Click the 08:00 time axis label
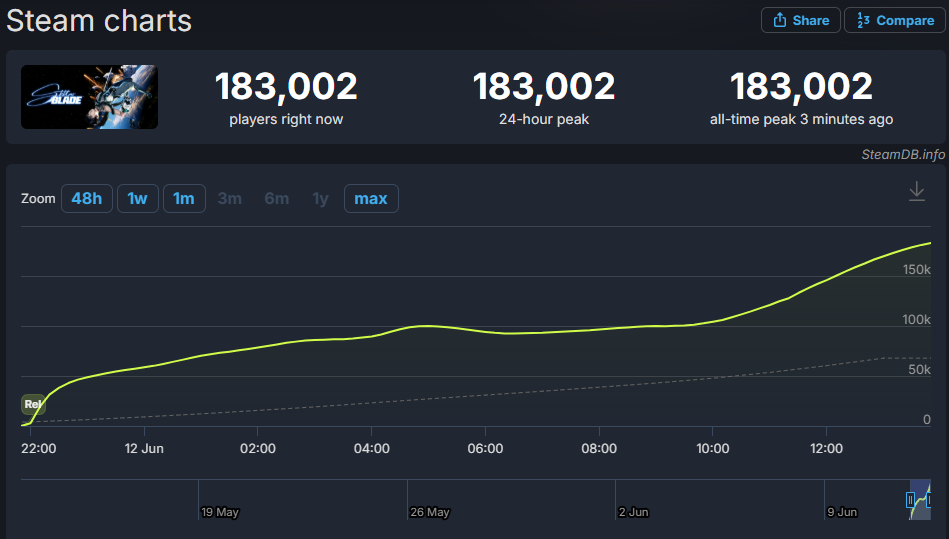Image resolution: width=949 pixels, height=539 pixels. click(x=599, y=448)
